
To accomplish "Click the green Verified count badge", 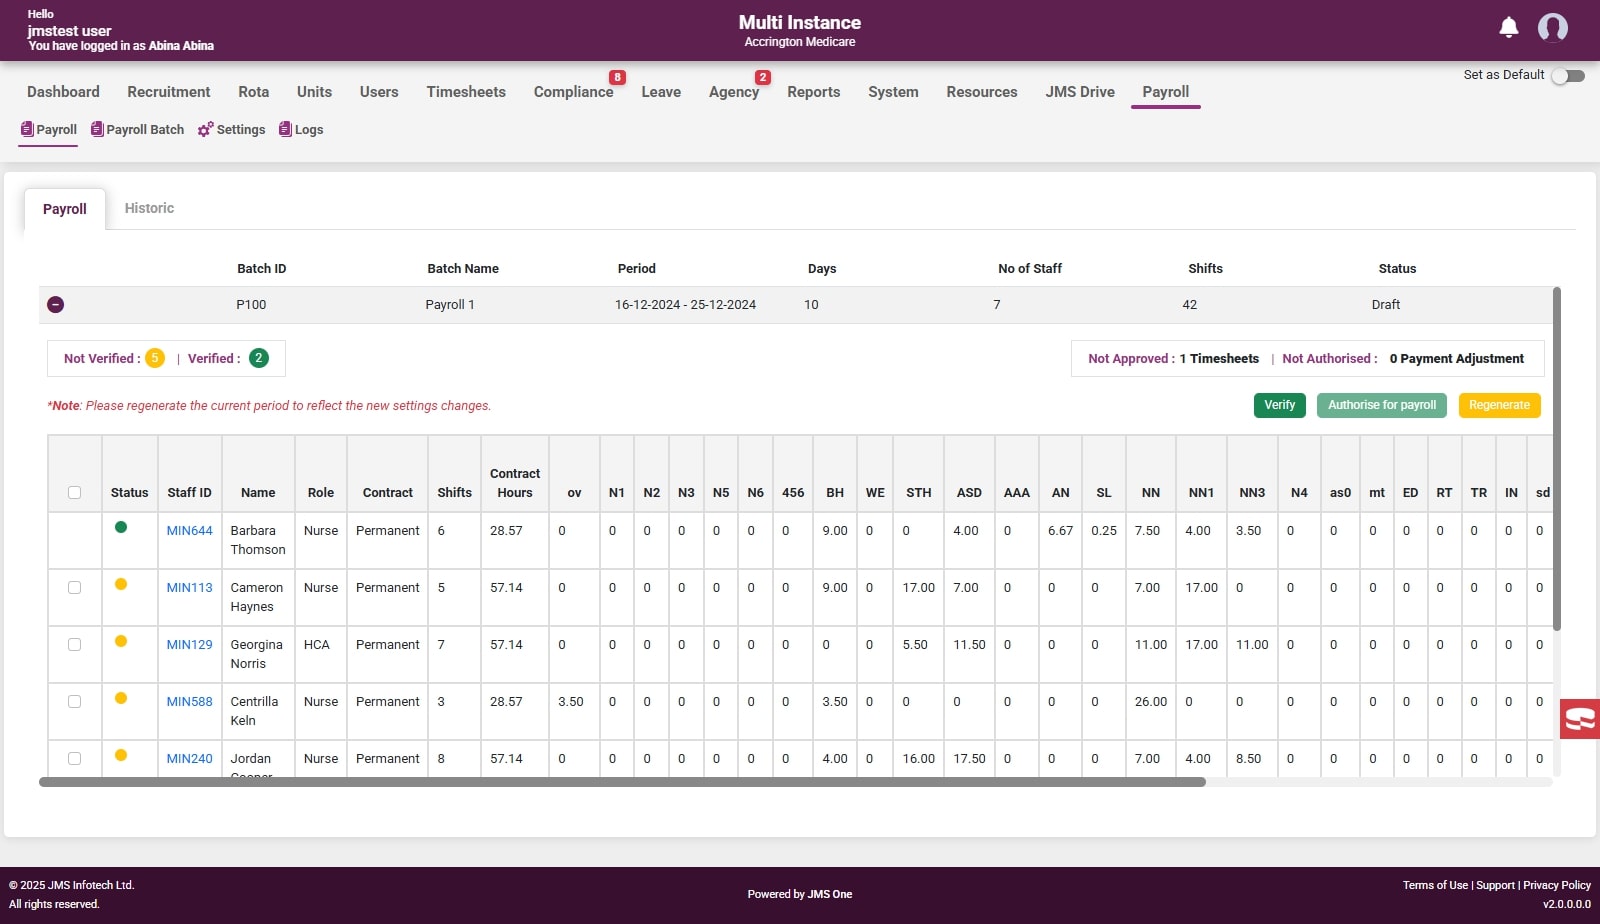I will pos(259,358).
